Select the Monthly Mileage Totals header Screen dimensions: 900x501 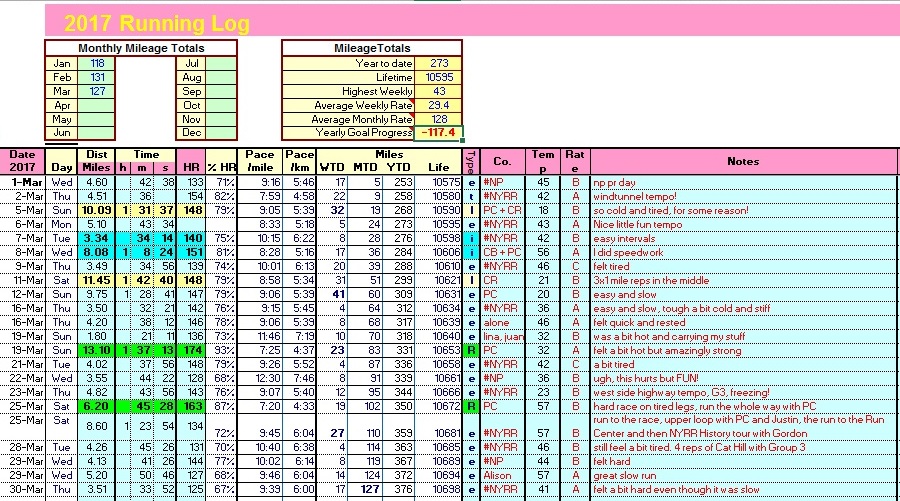click(141, 48)
